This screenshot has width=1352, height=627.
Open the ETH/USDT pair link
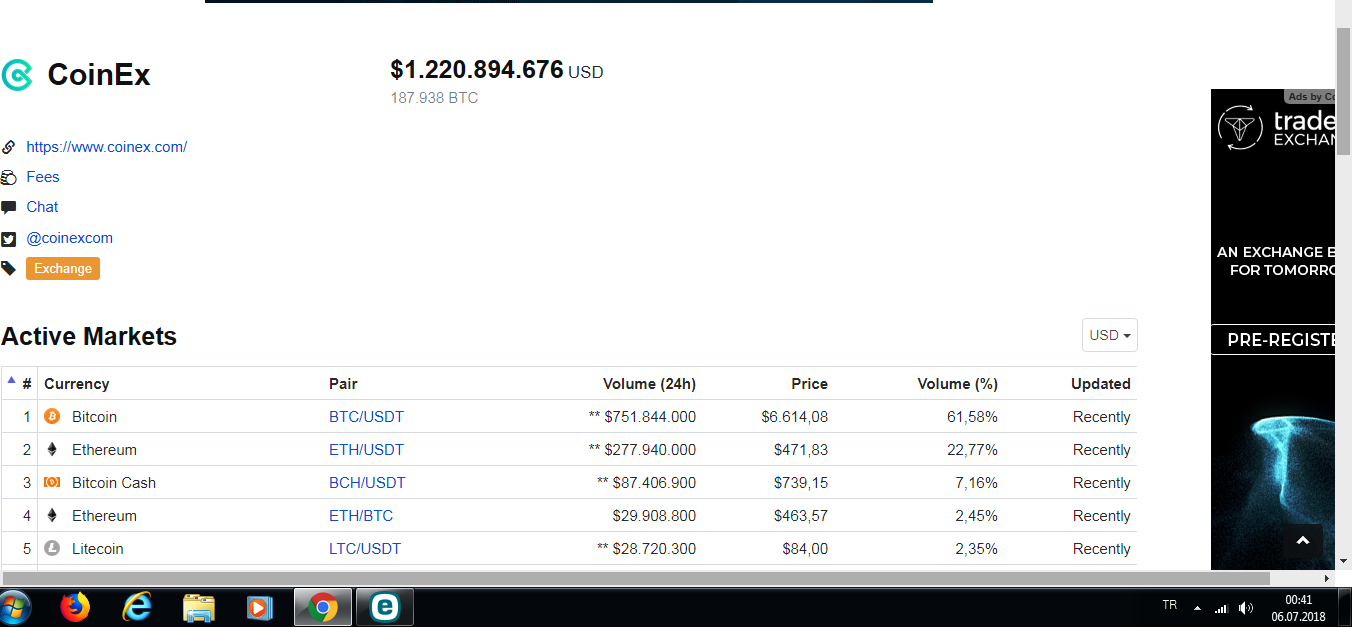pos(367,450)
